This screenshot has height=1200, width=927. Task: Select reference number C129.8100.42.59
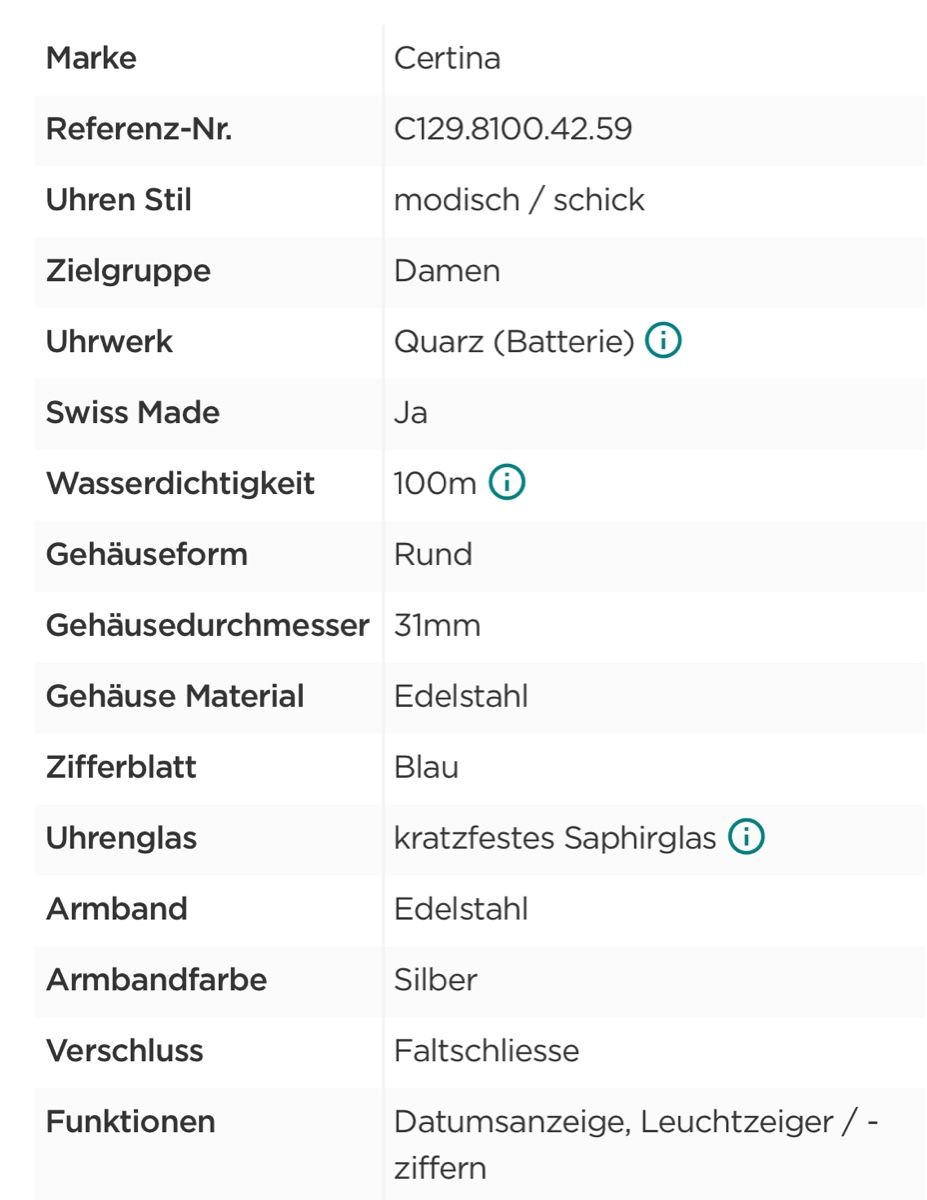click(x=513, y=129)
